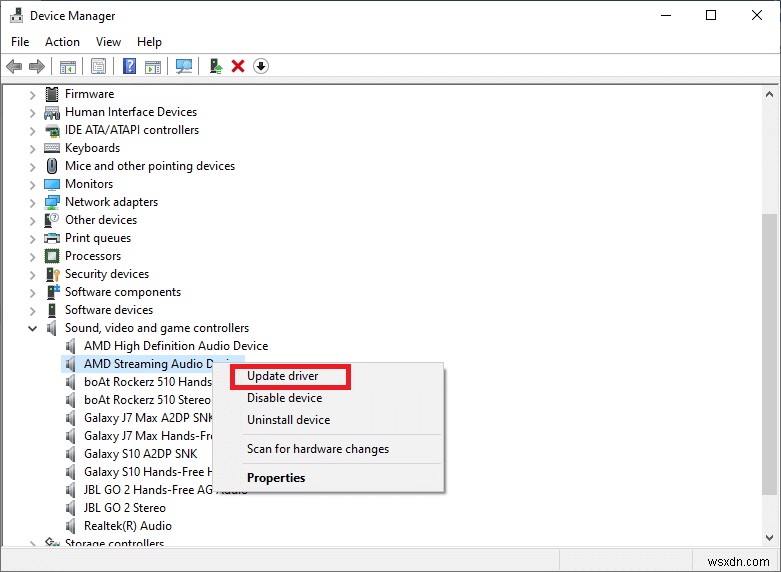Image resolution: width=781 pixels, height=572 pixels.
Task: Click the Other devices icon
Action: 52,220
